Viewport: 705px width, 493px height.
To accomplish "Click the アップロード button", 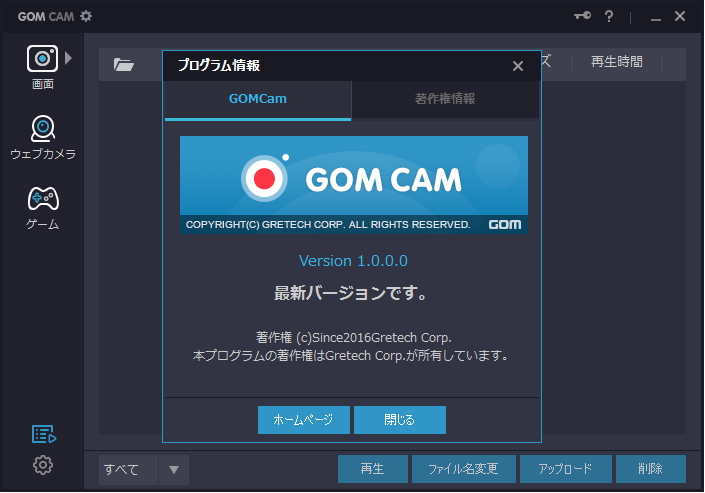I will (x=566, y=469).
